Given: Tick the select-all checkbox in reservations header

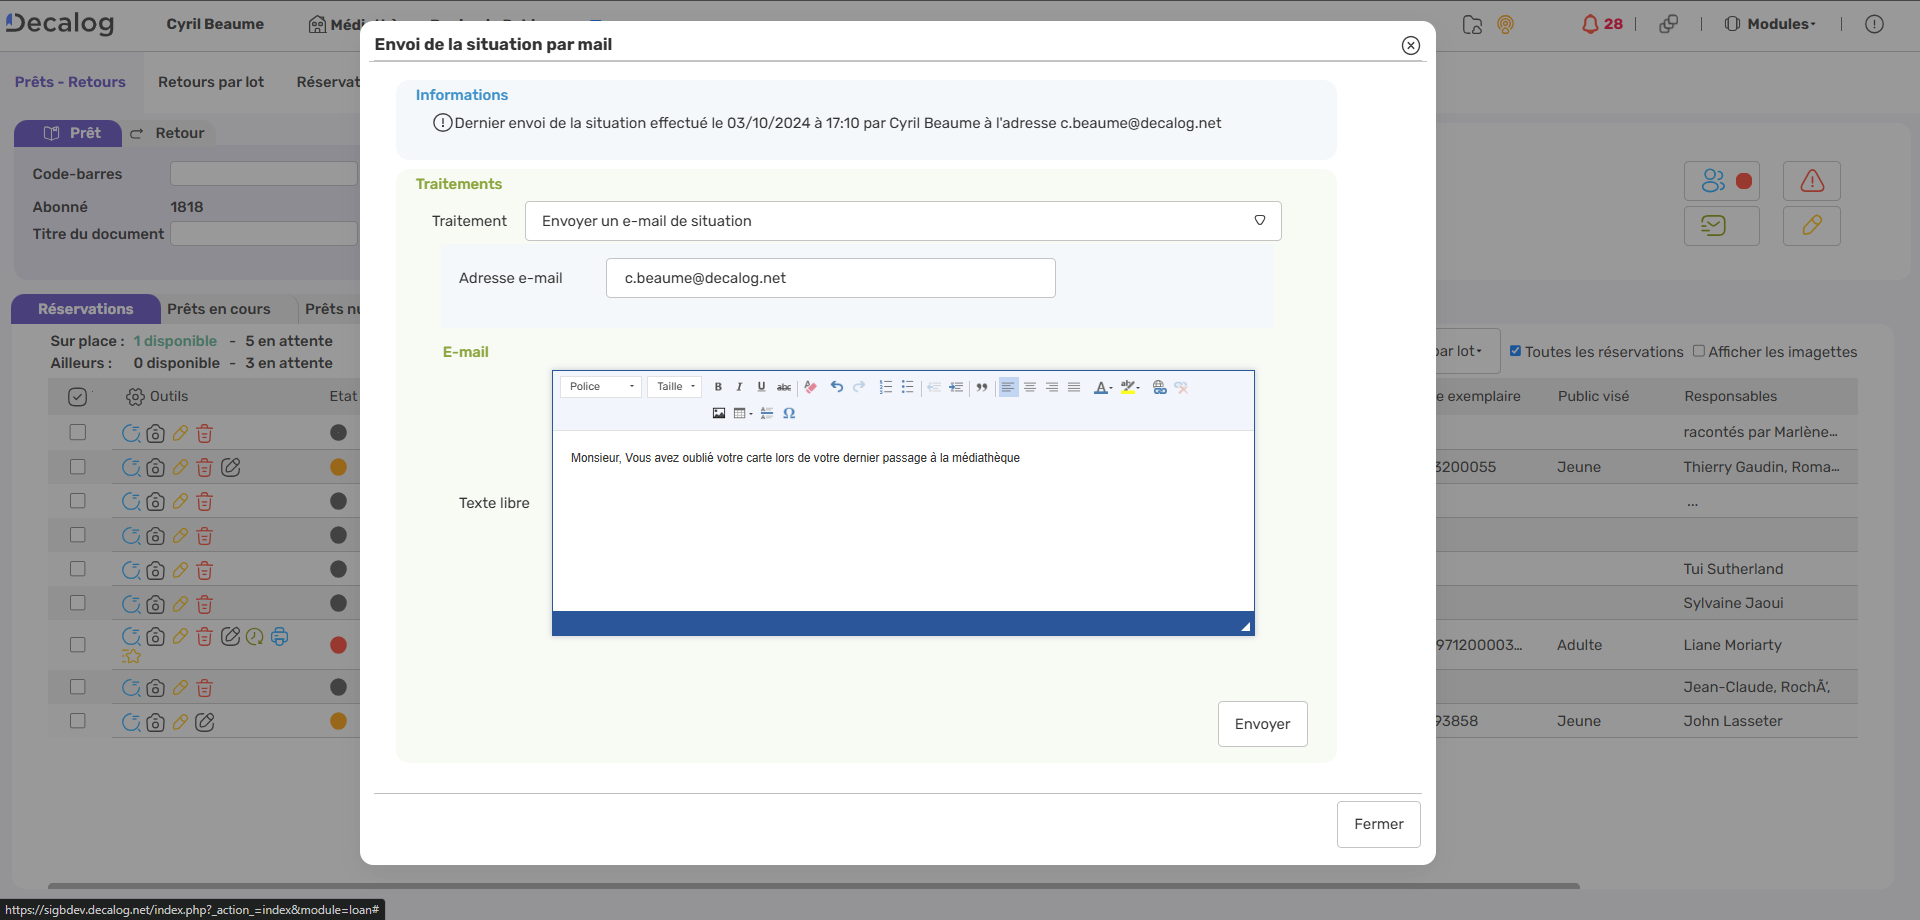Looking at the screenshot, I should 77,397.
